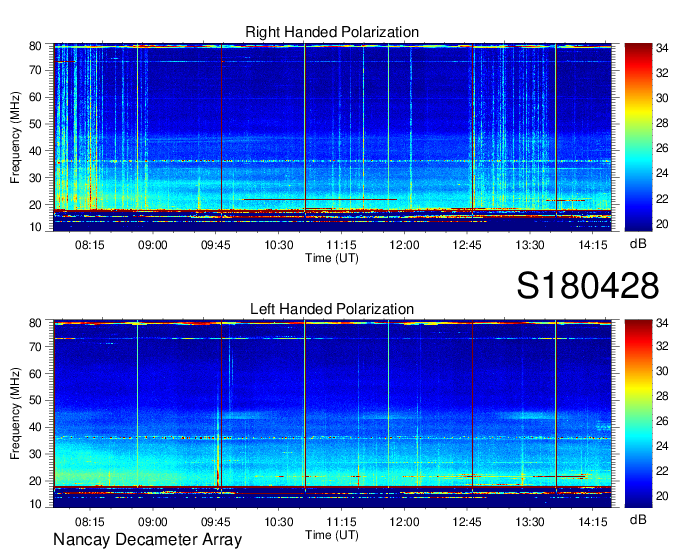Click 70 on Right Handed frequency axis

(x=35, y=70)
